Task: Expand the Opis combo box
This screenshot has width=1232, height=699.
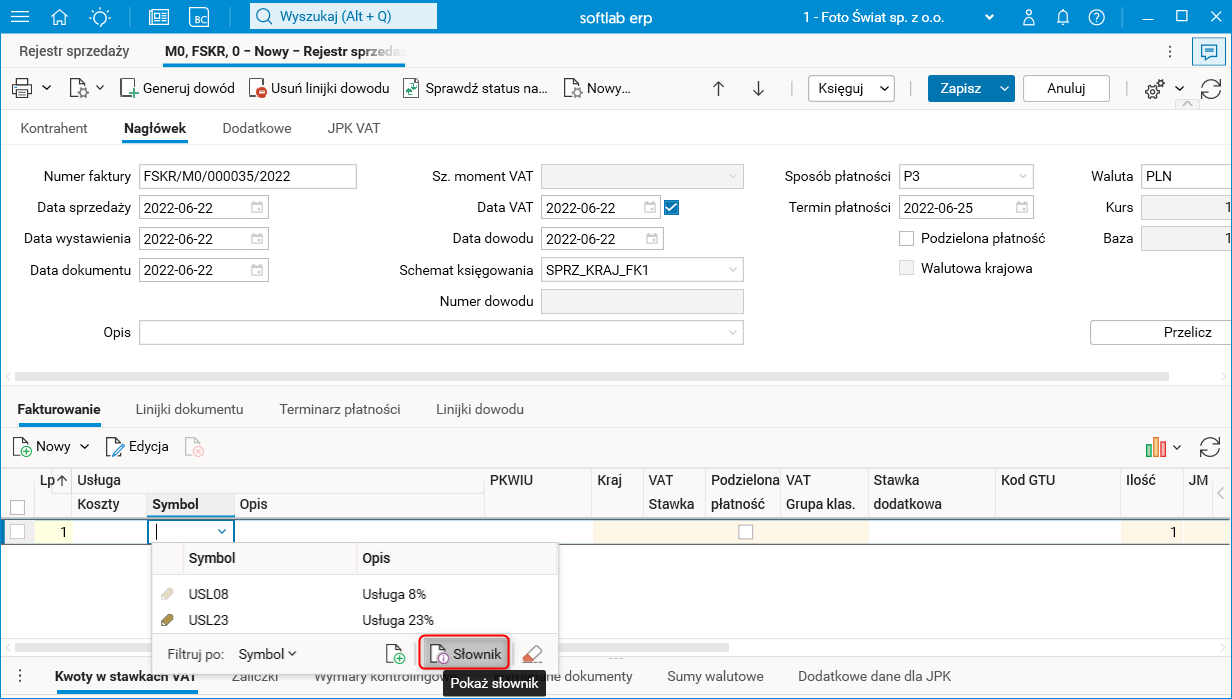Action: click(733, 332)
